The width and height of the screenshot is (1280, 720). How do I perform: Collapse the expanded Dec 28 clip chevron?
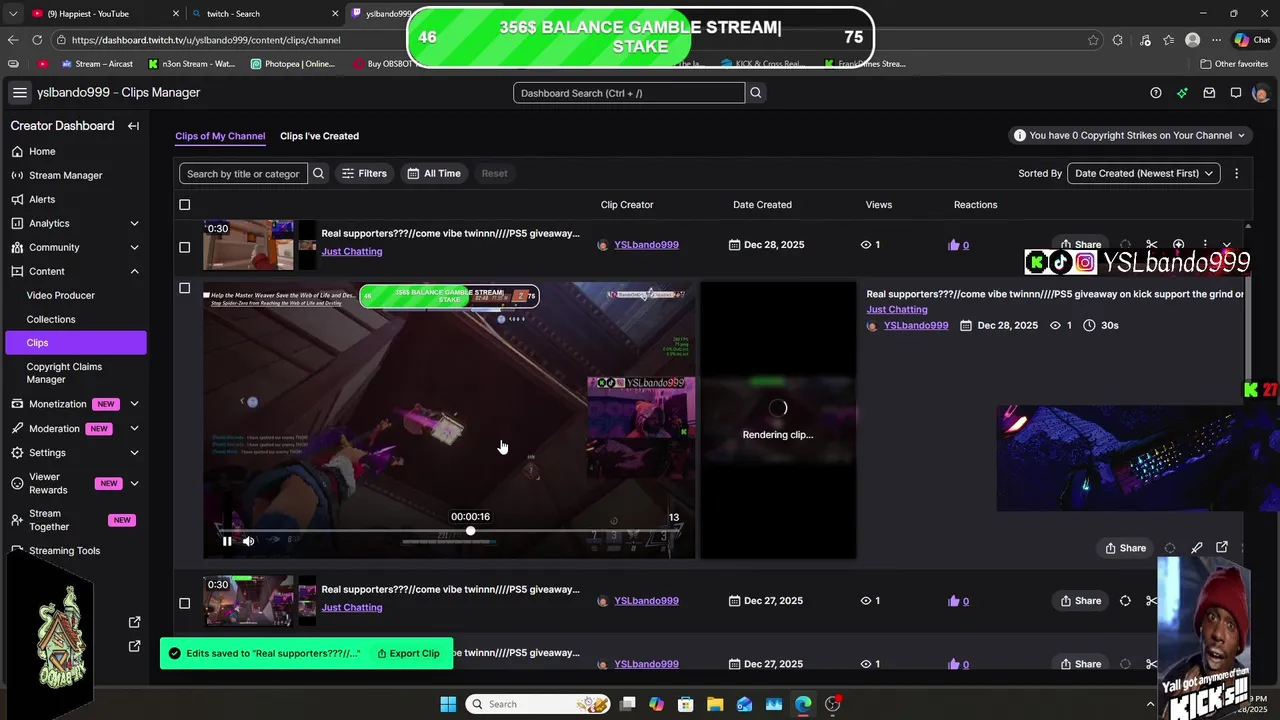[x=1227, y=245]
